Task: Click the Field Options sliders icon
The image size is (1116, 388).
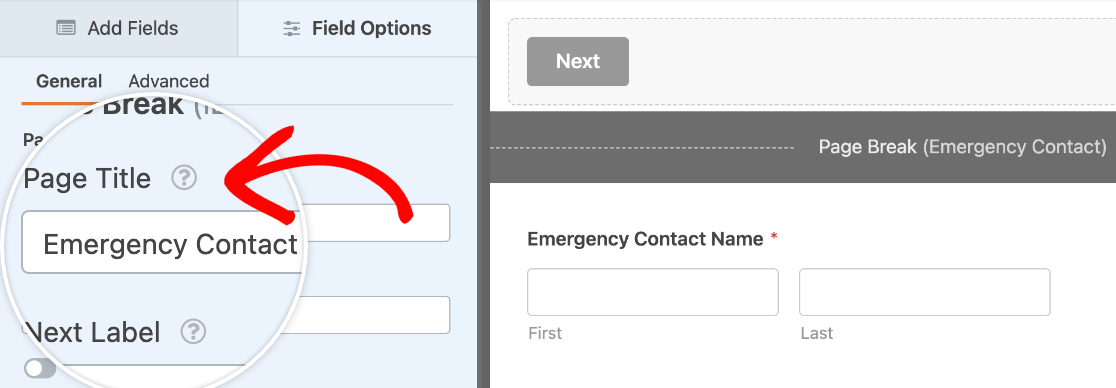Action: pos(292,28)
